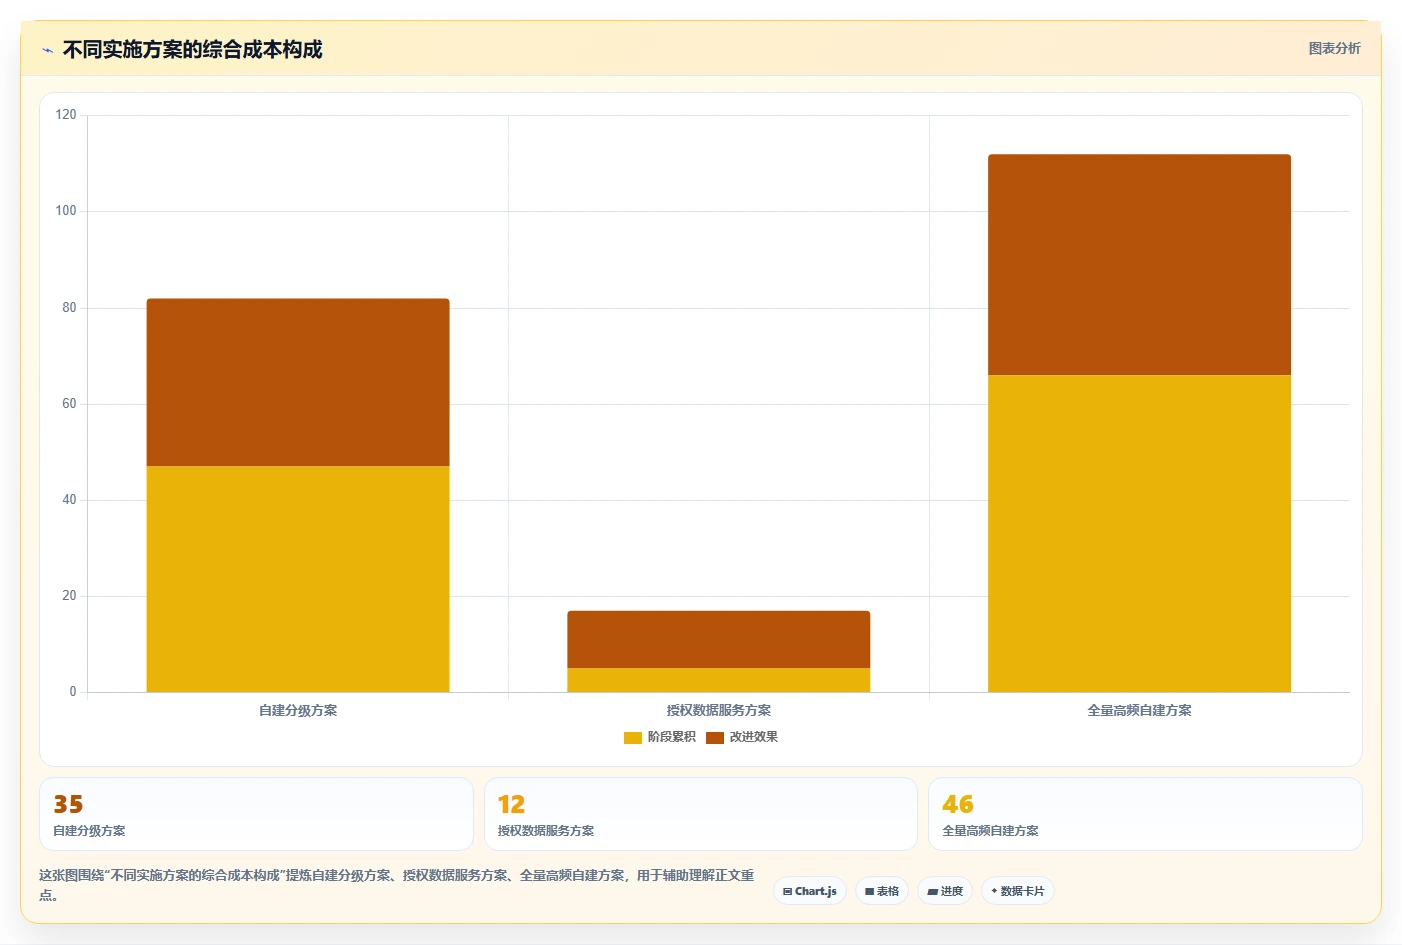1402x945 pixels.
Task: Open the data card showing 12
Action: point(701,814)
